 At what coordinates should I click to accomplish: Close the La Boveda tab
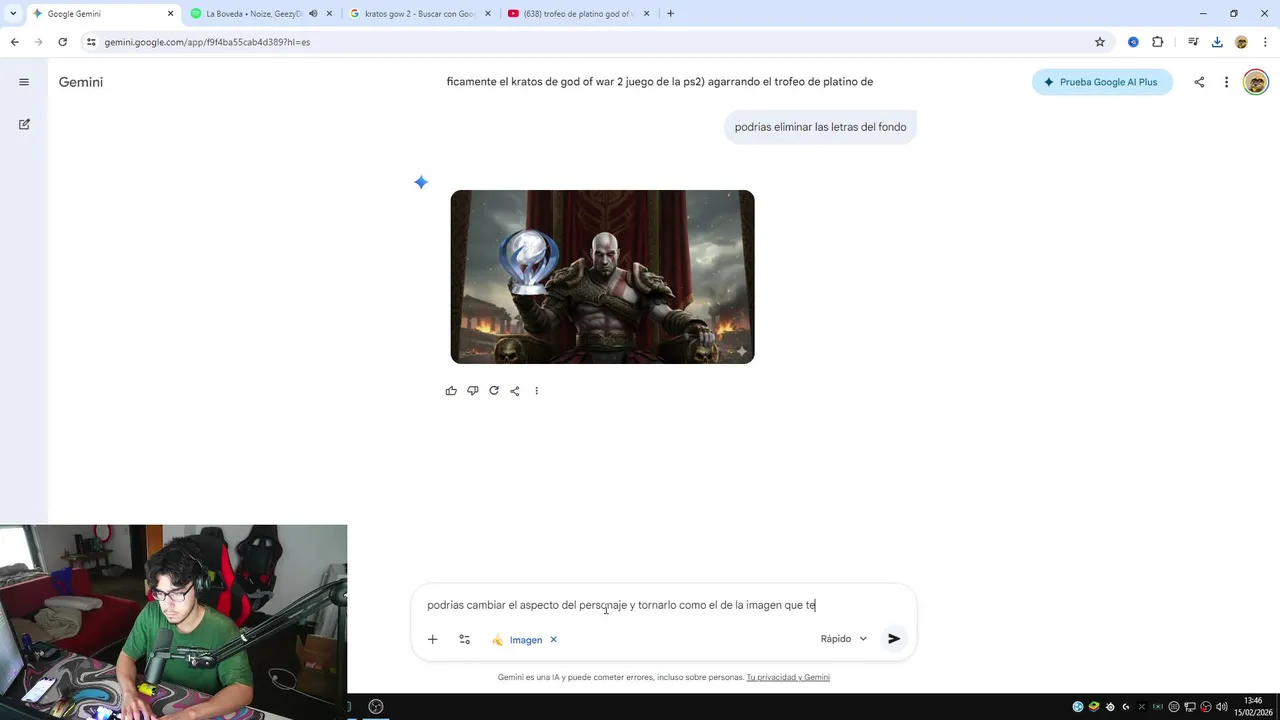click(329, 14)
